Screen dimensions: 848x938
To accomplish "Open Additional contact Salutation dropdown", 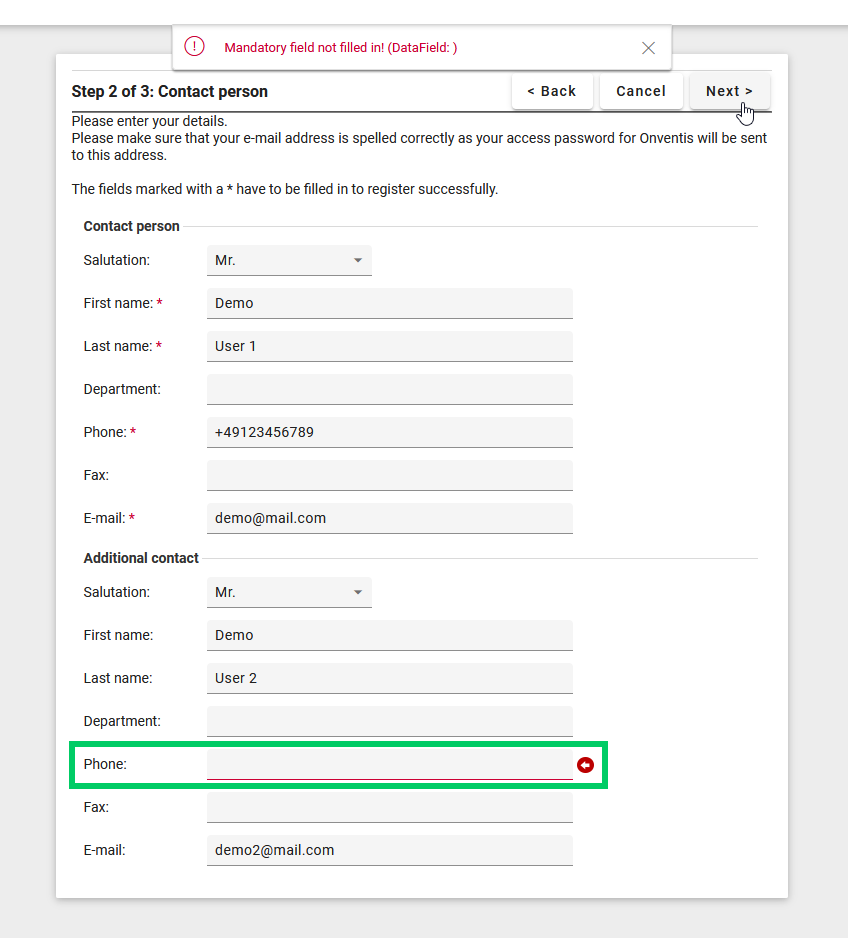I will (x=289, y=592).
